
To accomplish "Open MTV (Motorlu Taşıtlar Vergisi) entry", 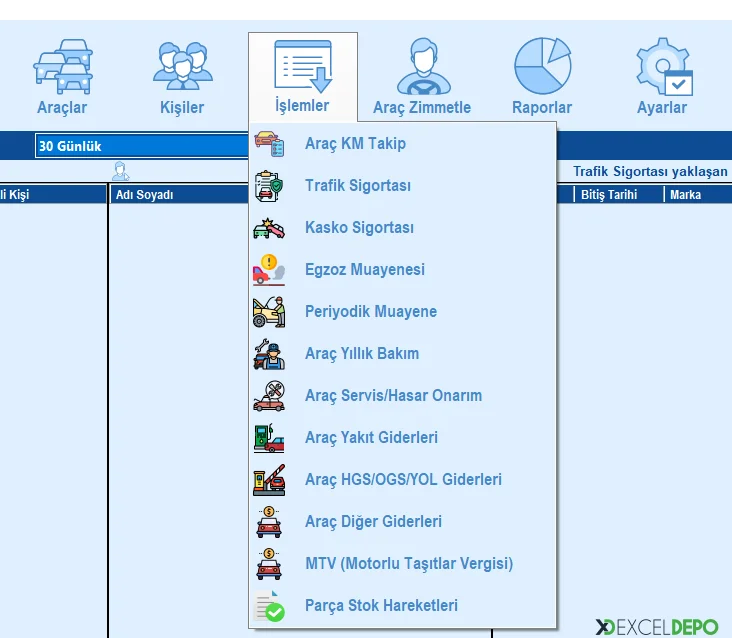I will (x=408, y=564).
